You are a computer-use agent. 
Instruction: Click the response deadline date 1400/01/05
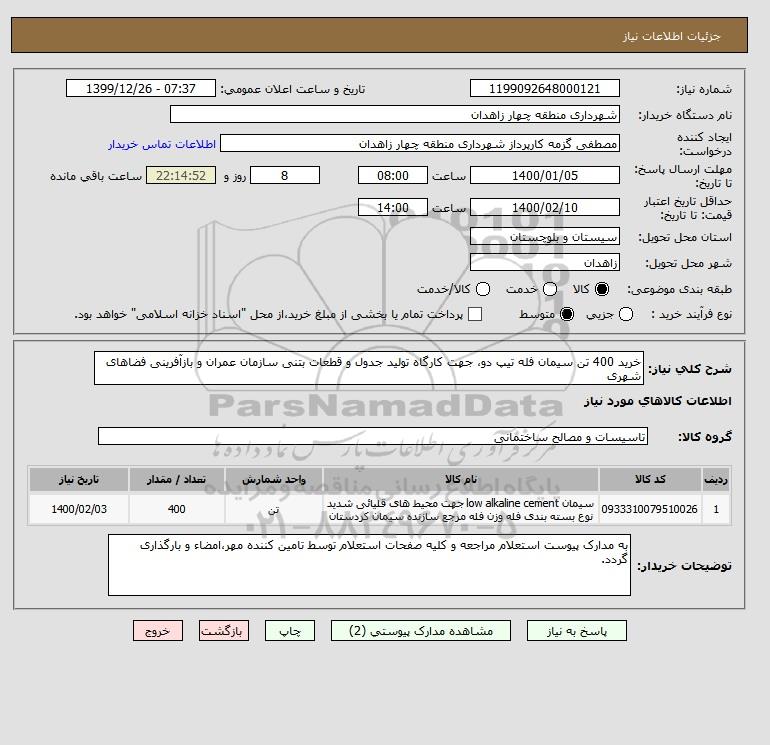click(x=545, y=175)
